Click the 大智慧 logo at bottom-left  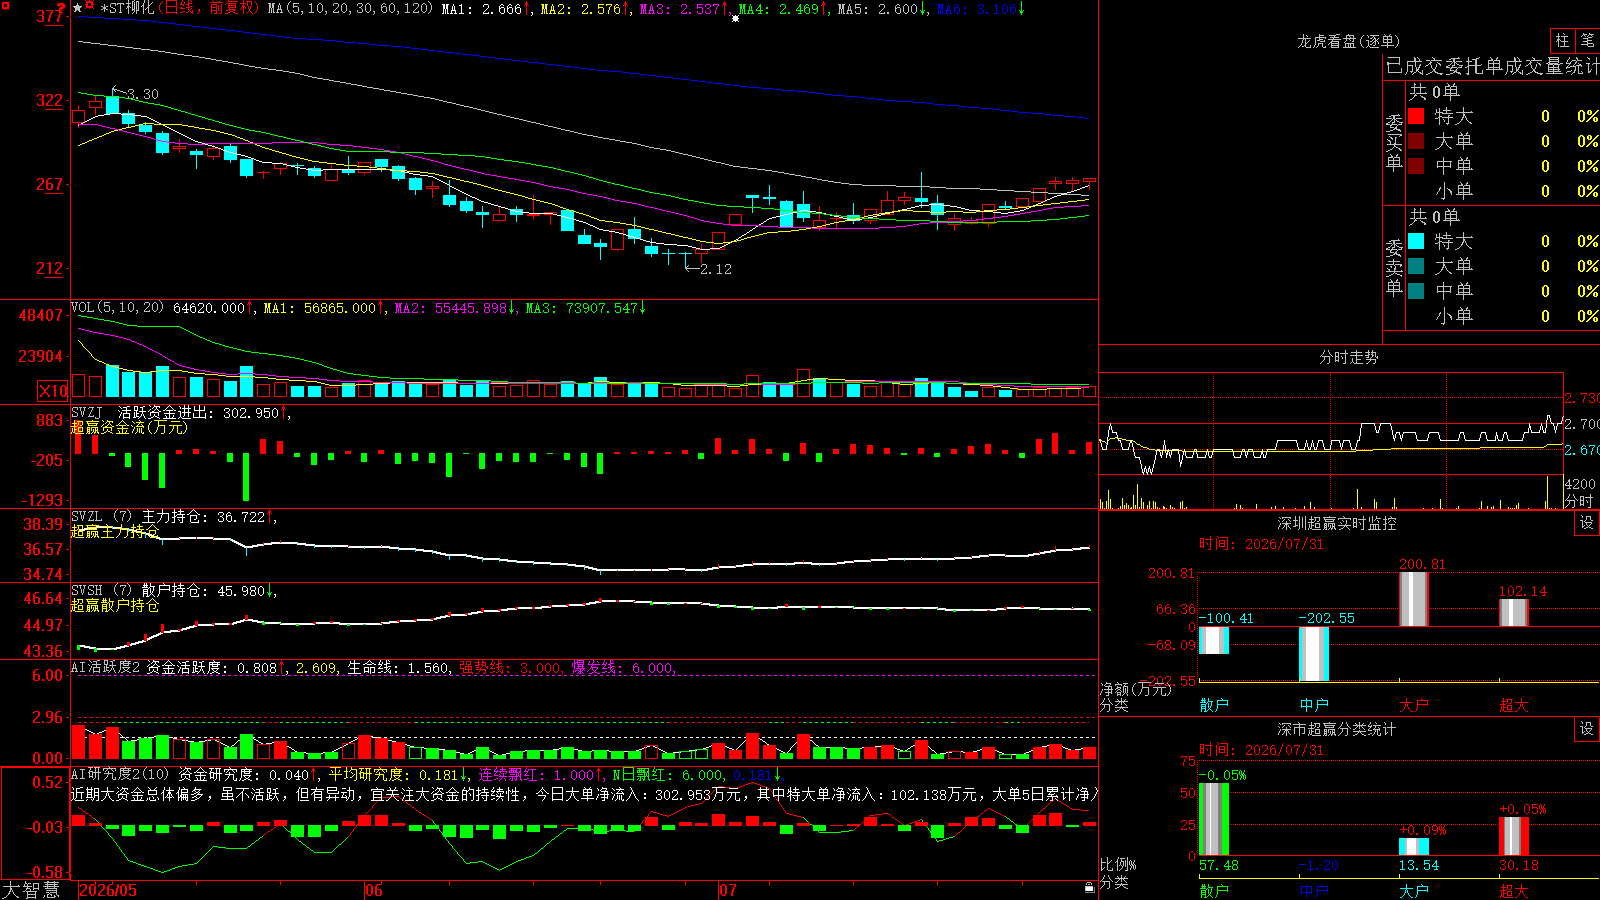pyautogui.click(x=31, y=890)
